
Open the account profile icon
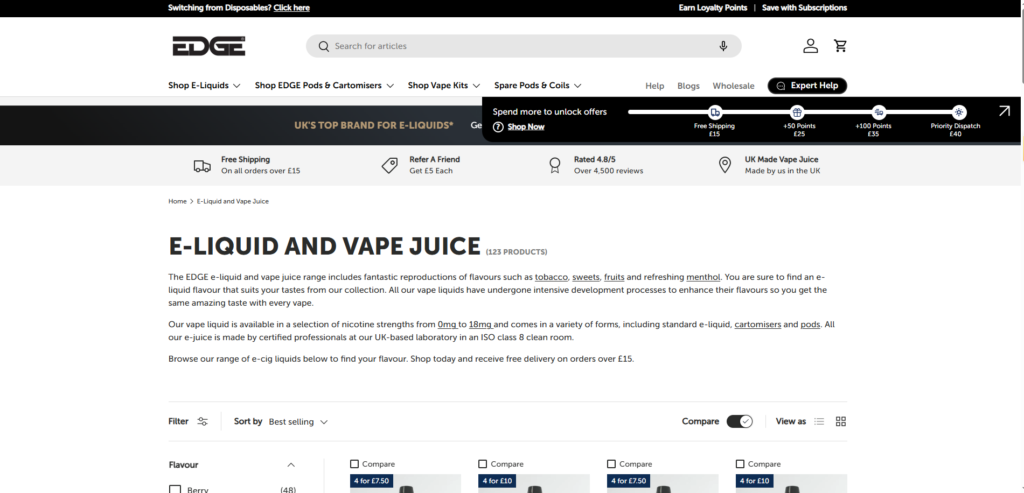point(810,46)
